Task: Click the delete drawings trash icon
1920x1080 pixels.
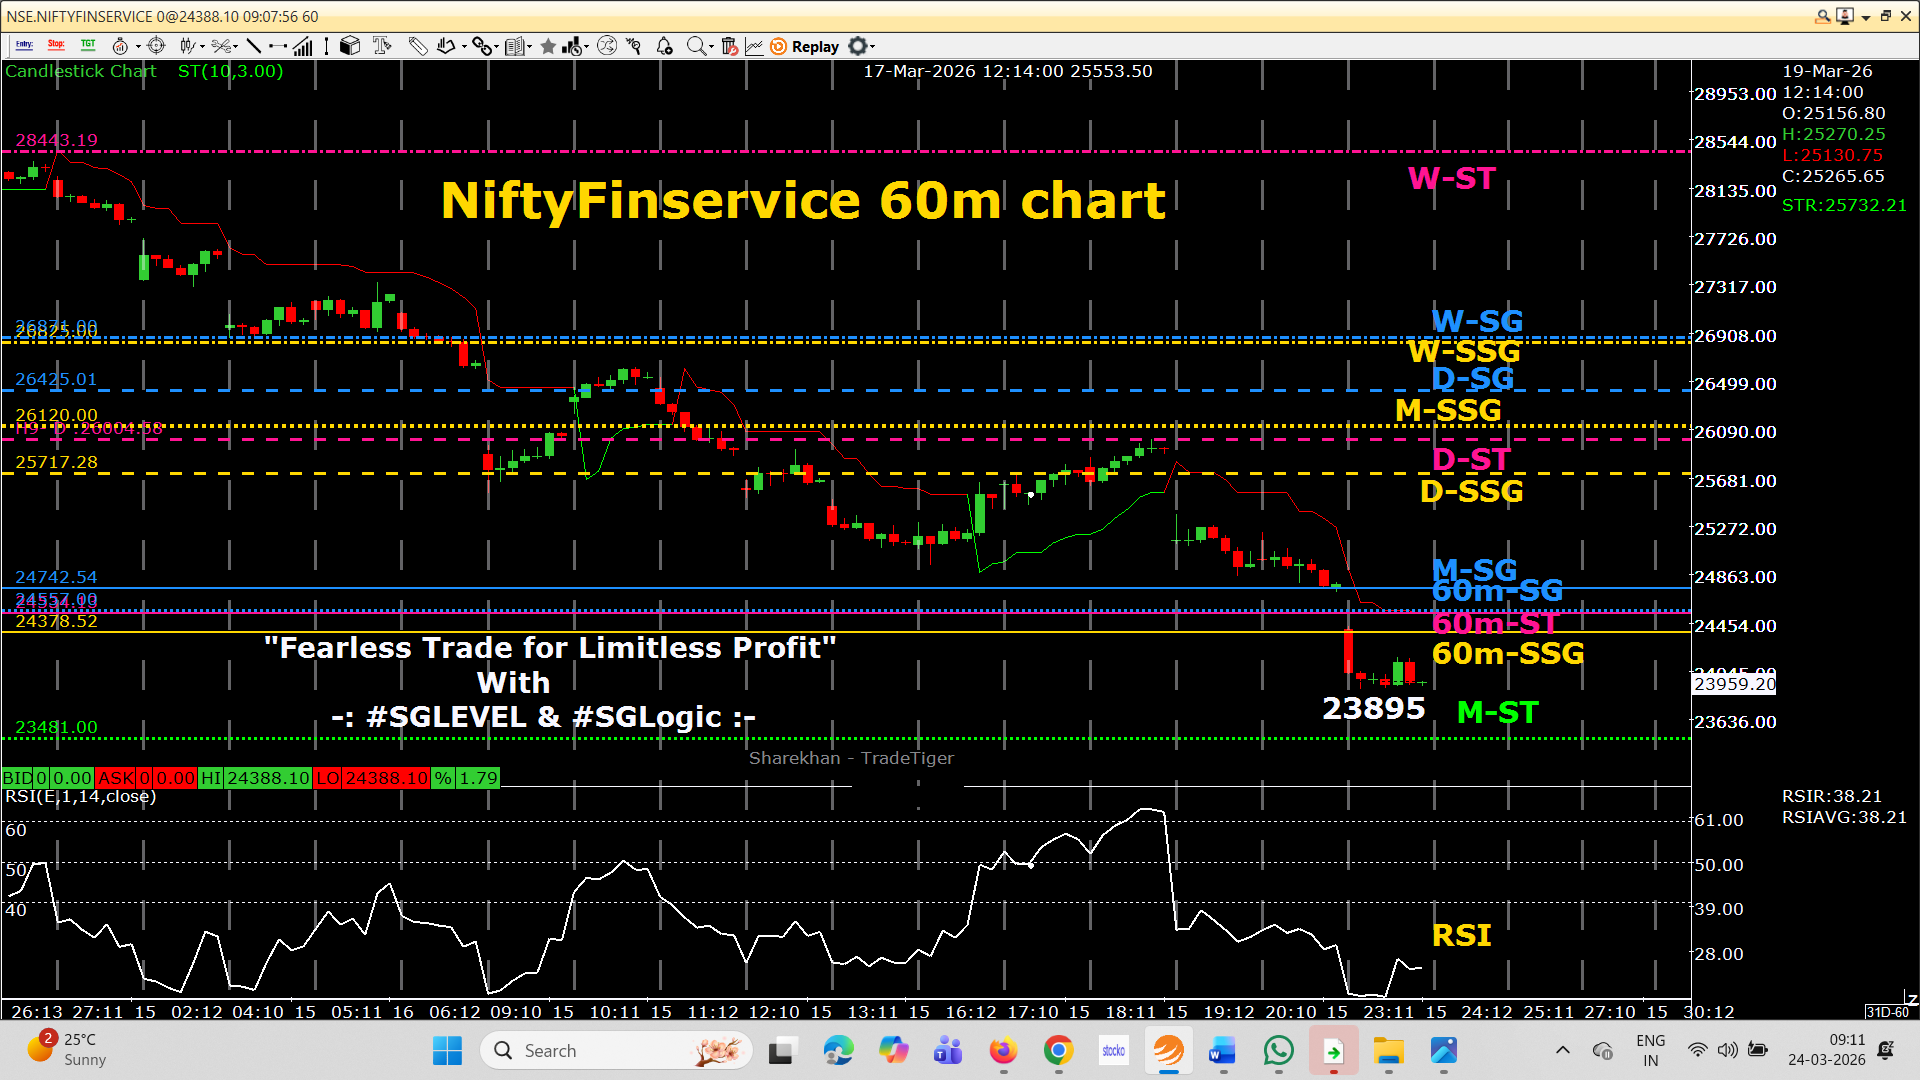Action: pyautogui.click(x=729, y=46)
